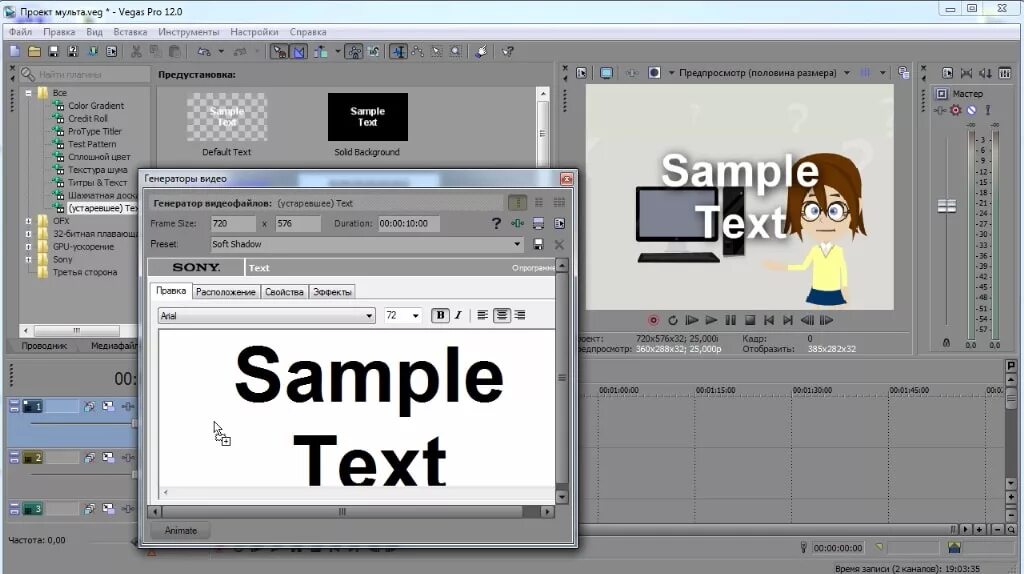
Task: Pause the preview playback
Action: pos(731,320)
